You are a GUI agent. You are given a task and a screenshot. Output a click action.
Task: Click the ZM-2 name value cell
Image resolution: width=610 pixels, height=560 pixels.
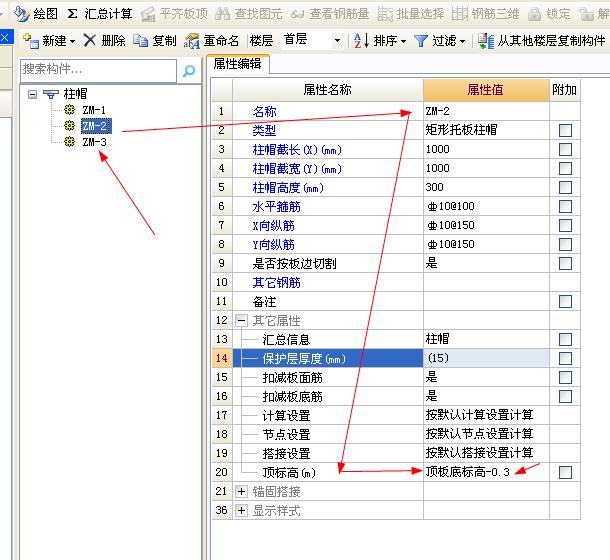[x=486, y=111]
